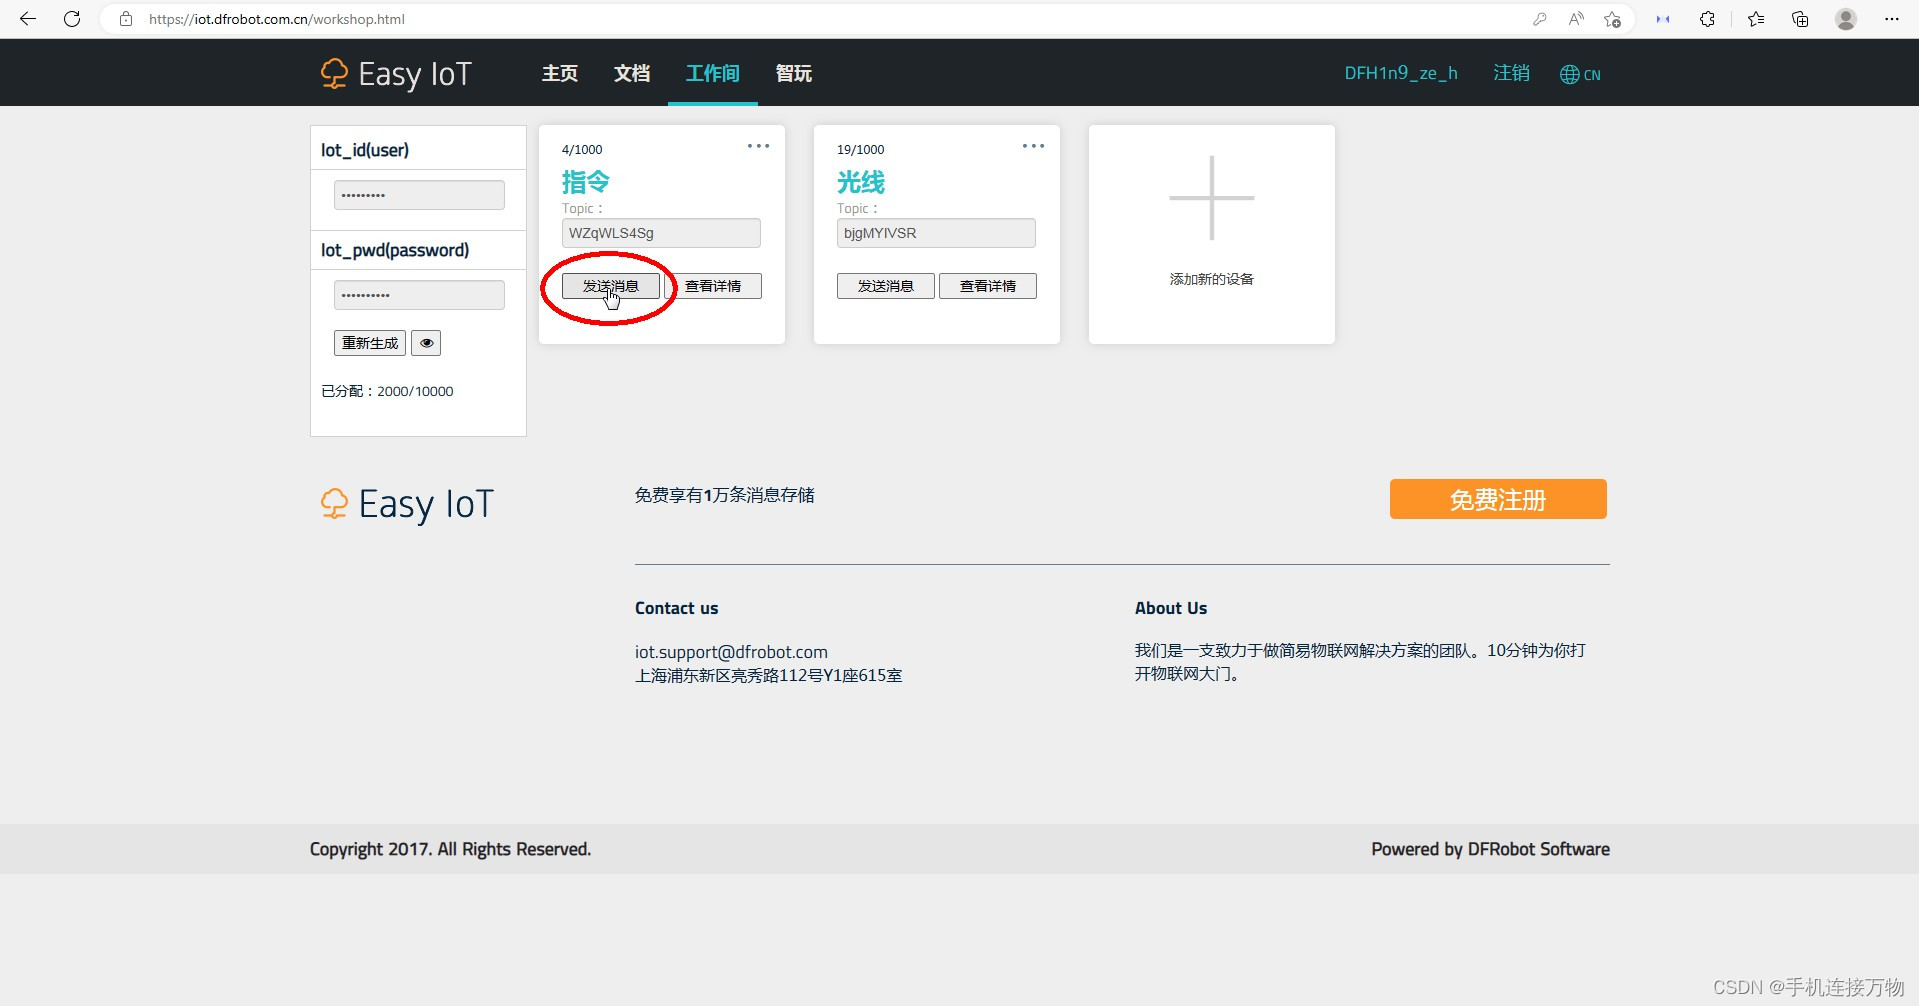Select topic field bjgMYIVSR

pos(936,233)
